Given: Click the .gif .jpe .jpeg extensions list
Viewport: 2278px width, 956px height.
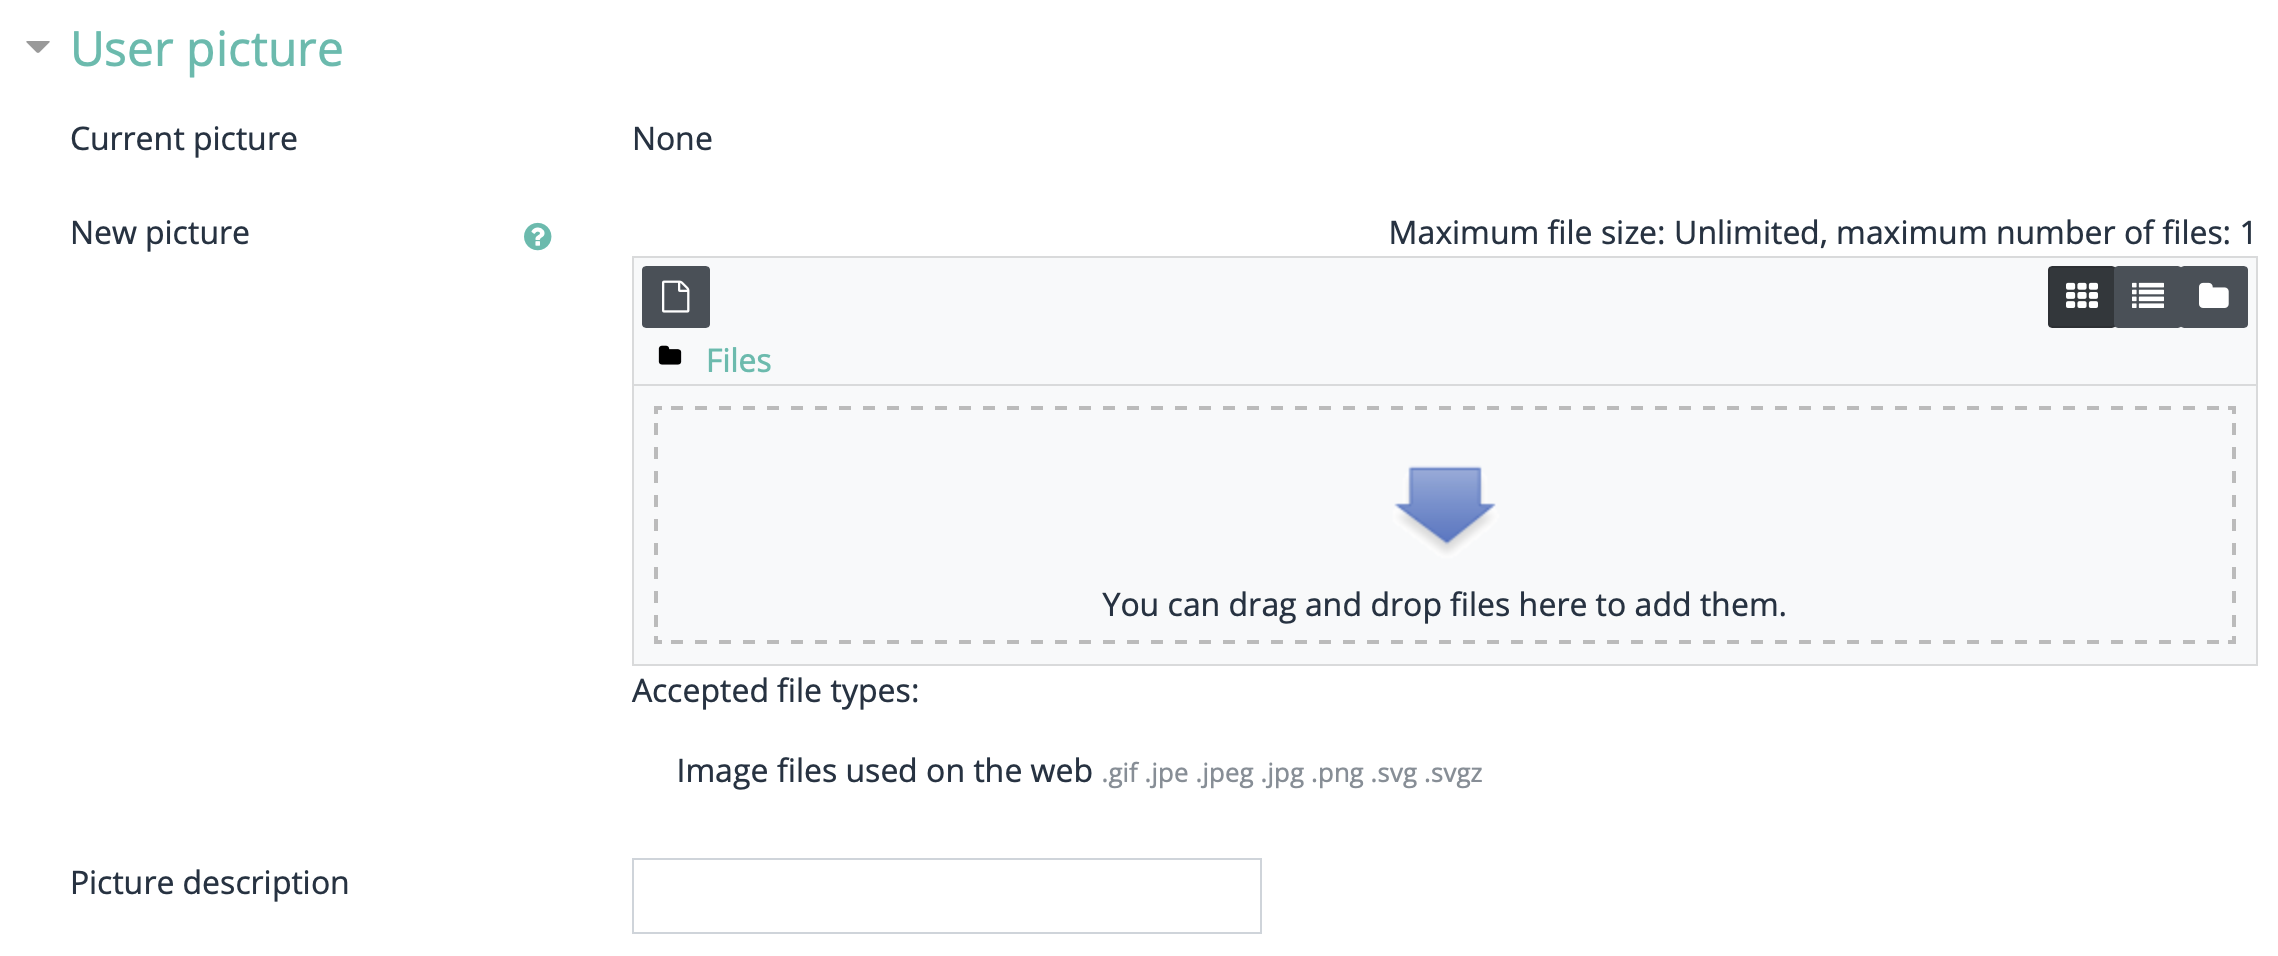Looking at the screenshot, I should click(x=1292, y=773).
